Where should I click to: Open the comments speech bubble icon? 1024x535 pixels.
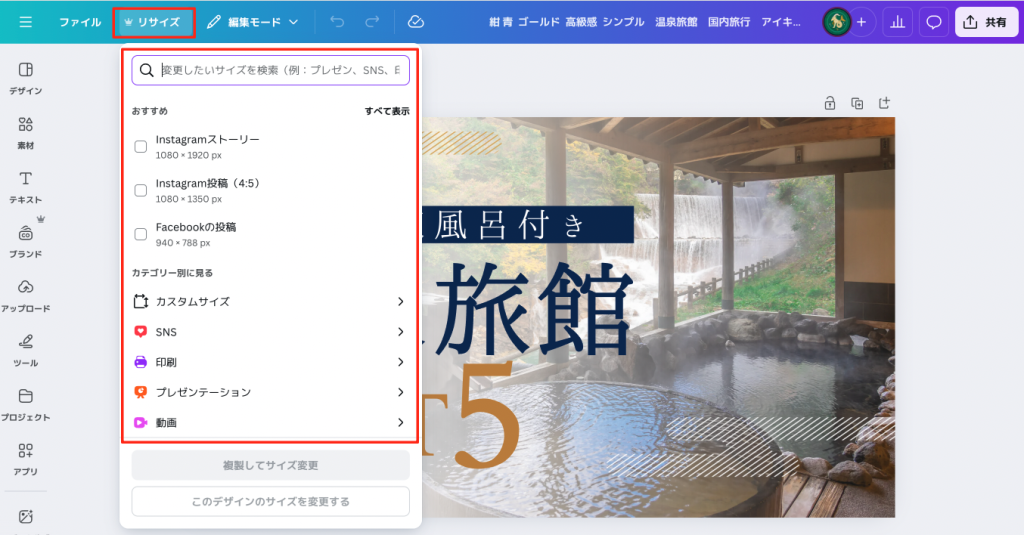[934, 22]
